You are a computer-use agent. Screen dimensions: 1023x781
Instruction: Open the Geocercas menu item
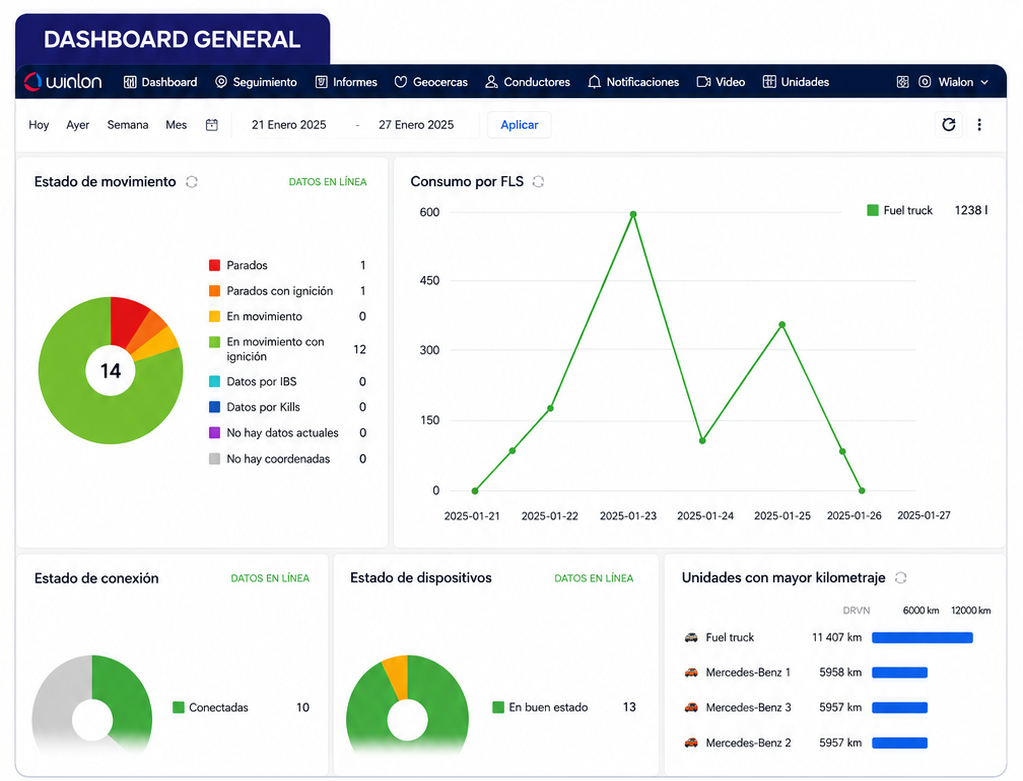pyautogui.click(x=431, y=82)
